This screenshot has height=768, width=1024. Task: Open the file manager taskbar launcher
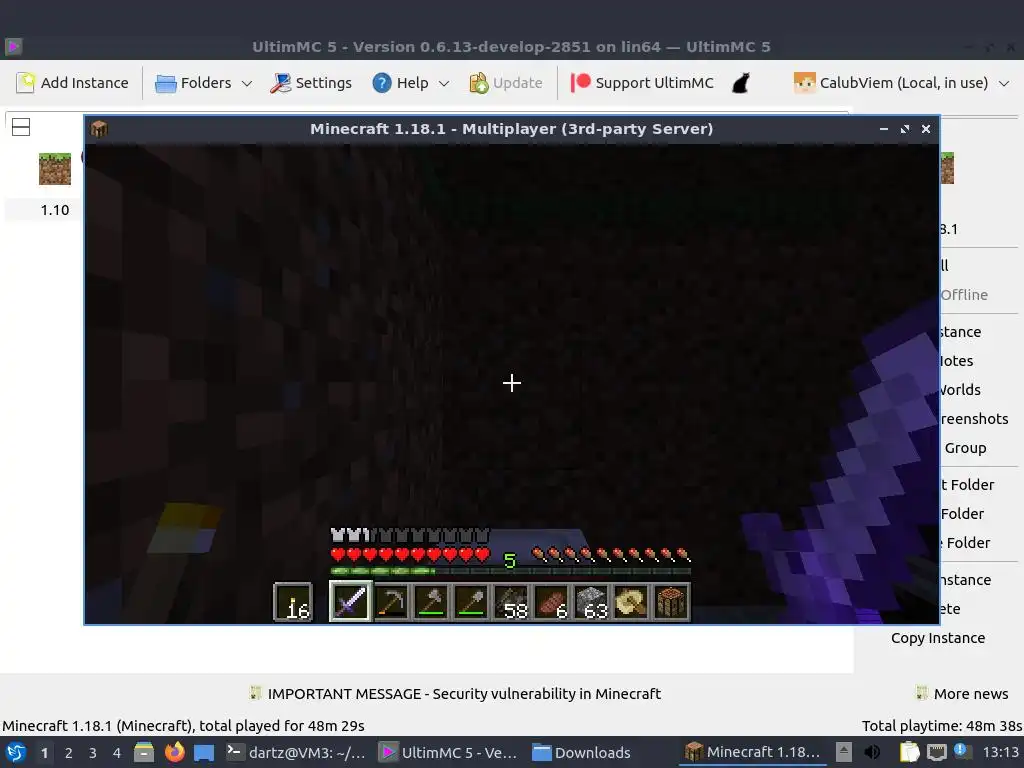click(x=144, y=752)
